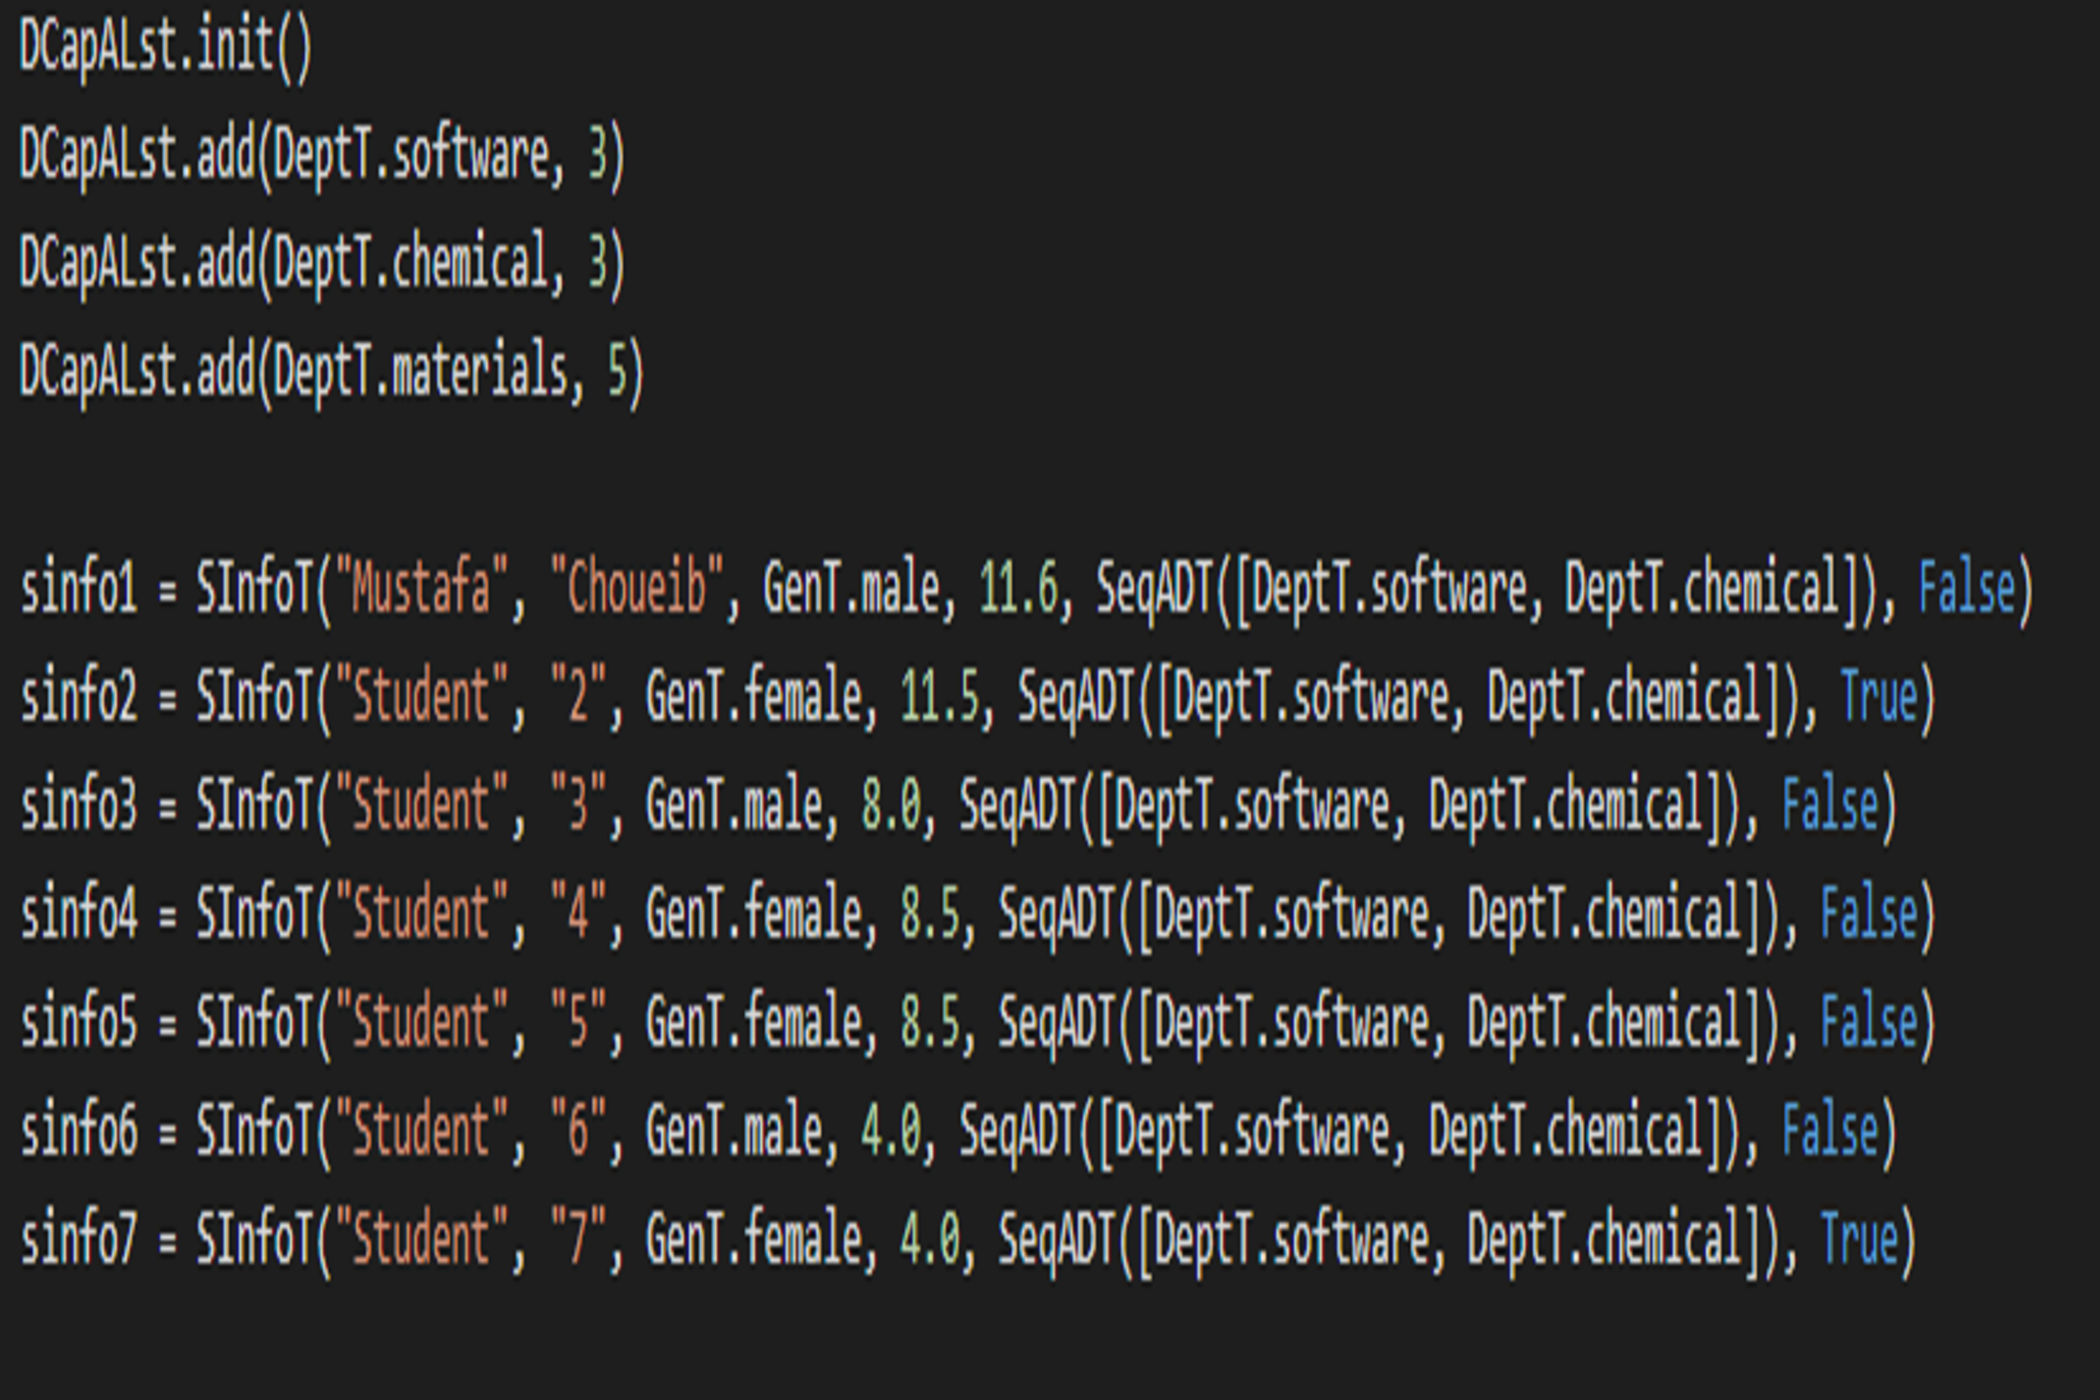Click the "4" string on sinfo4 line
The height and width of the screenshot is (1400, 2100).
(578, 914)
